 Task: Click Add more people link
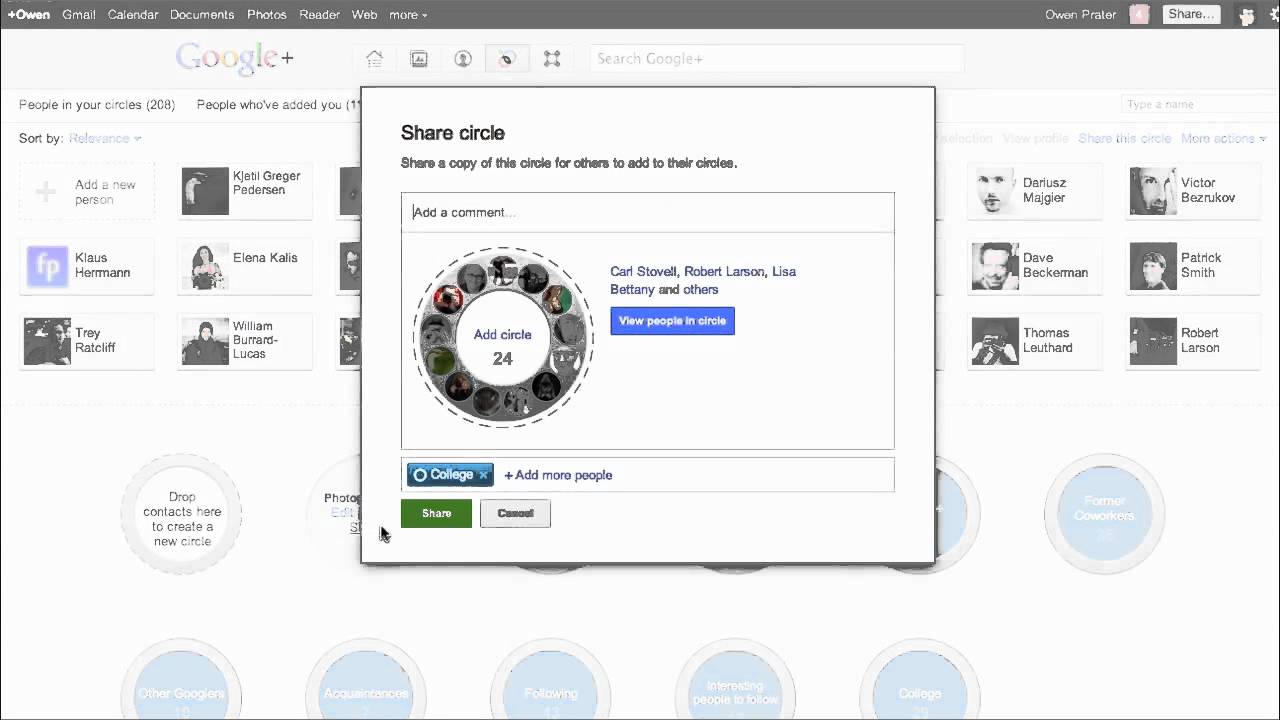tap(558, 475)
